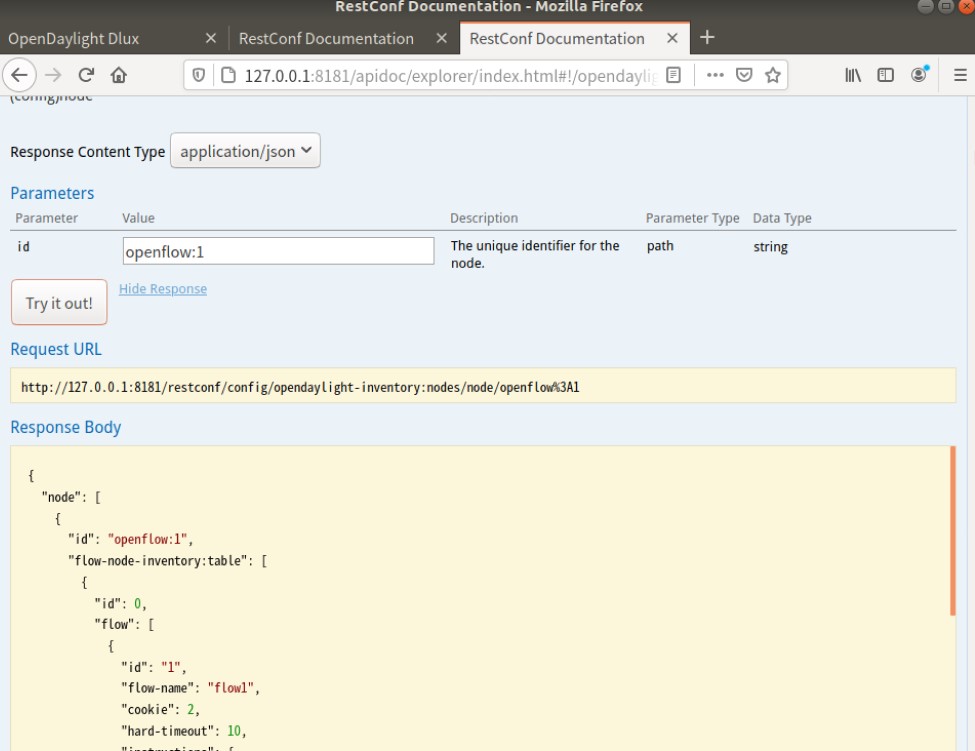Click the description "The unique identifier for the node."
Screen dimensions: 975x751
pyautogui.click(x=535, y=254)
